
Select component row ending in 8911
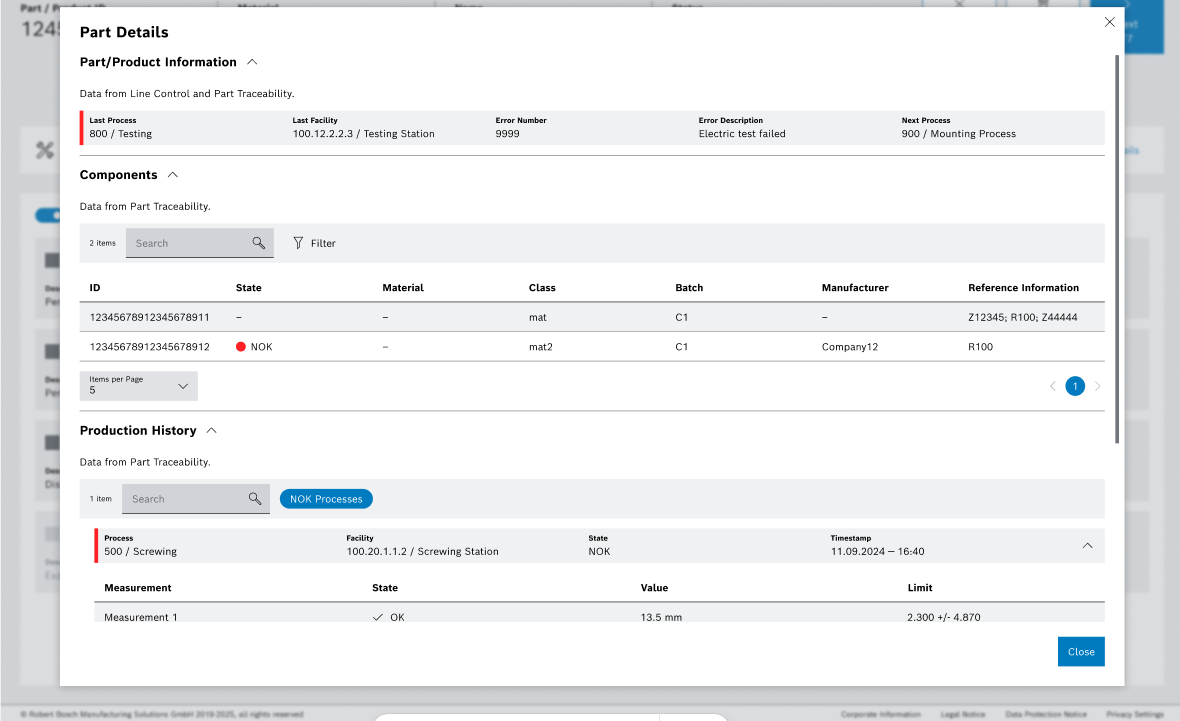coord(150,317)
